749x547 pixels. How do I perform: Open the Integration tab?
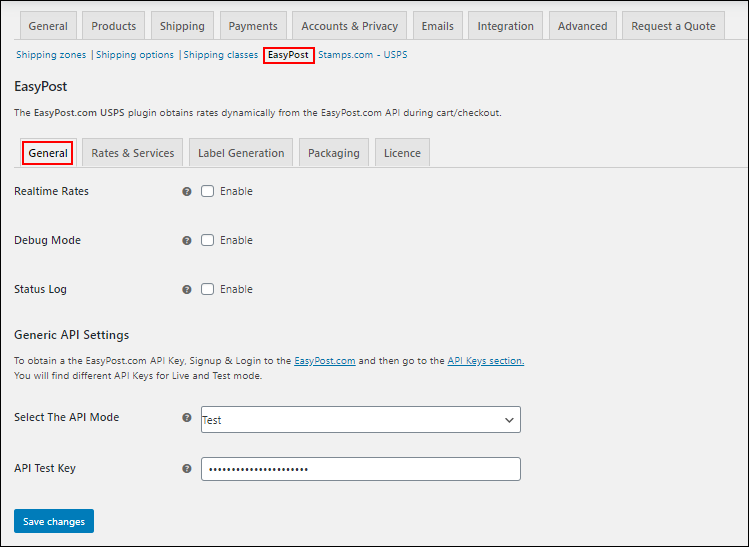[x=505, y=26]
